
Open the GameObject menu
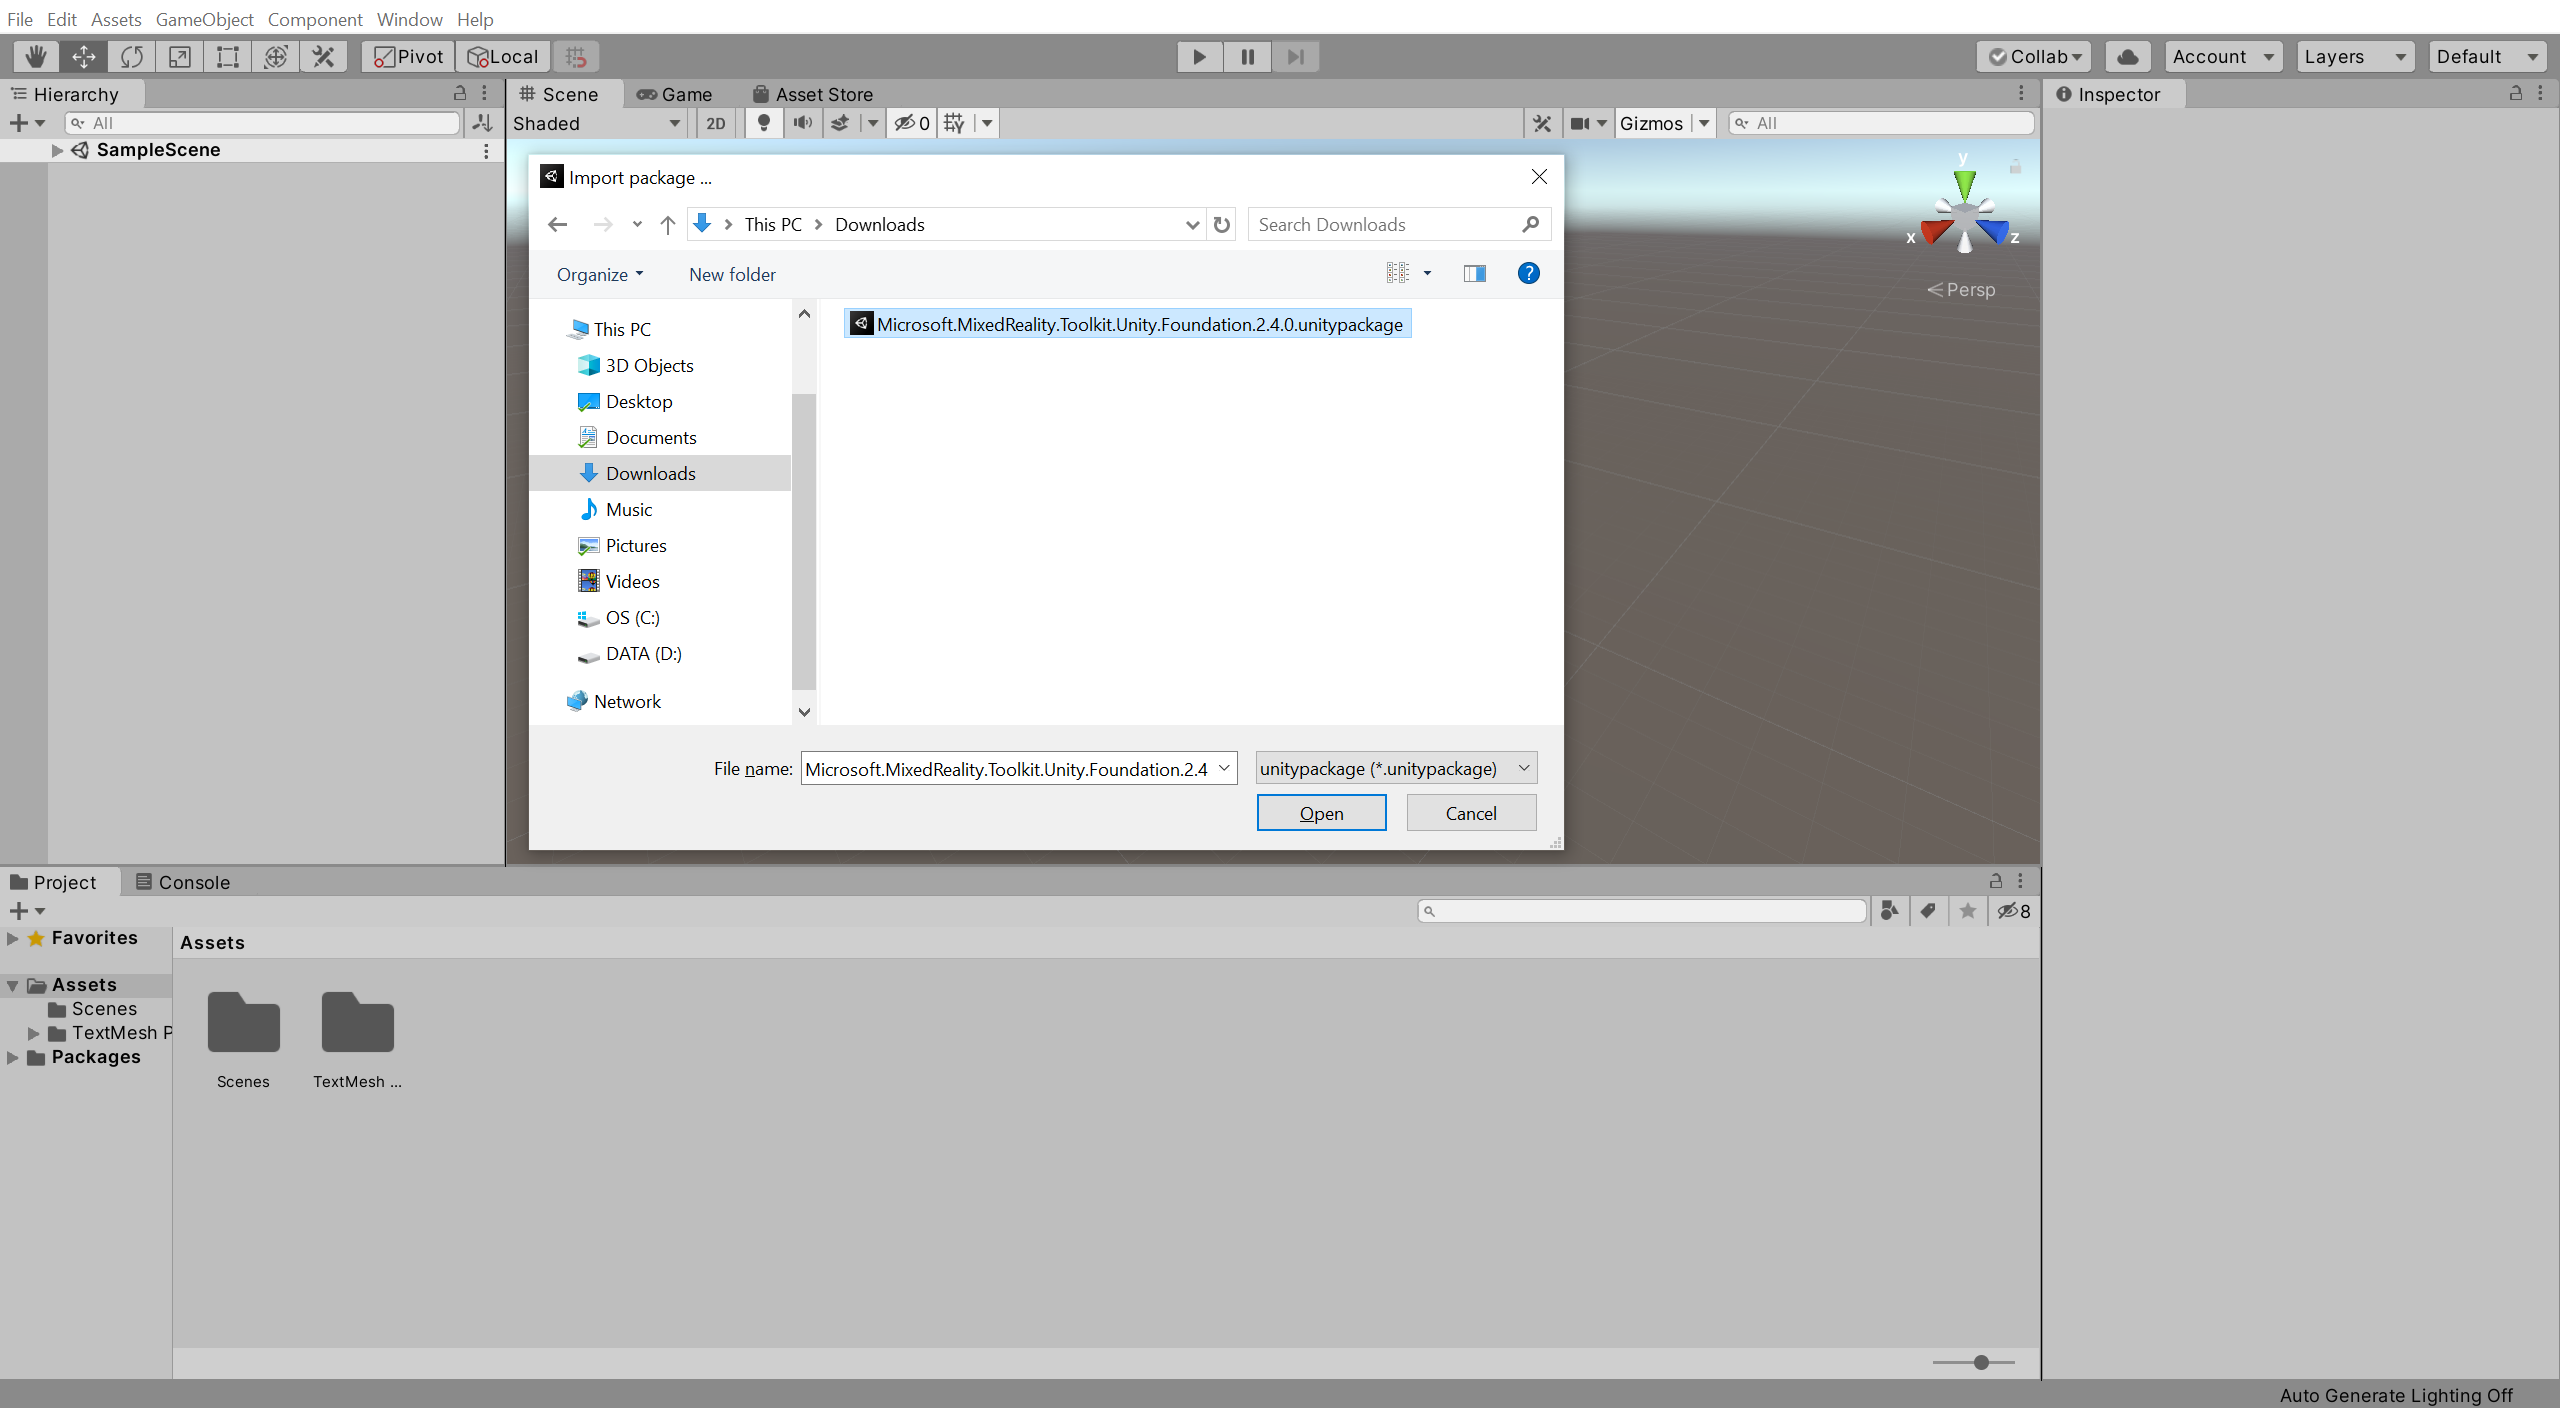click(204, 19)
